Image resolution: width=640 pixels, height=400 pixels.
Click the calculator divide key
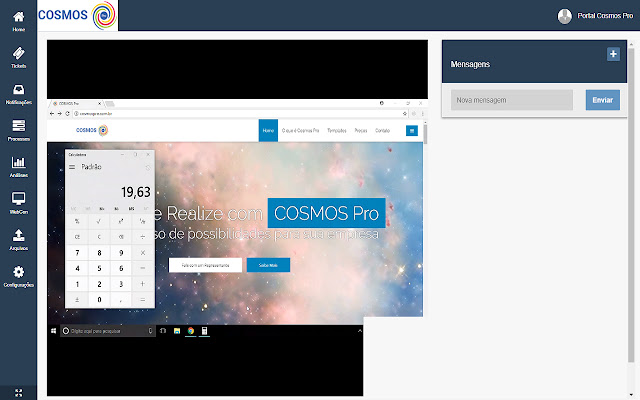[142, 237]
